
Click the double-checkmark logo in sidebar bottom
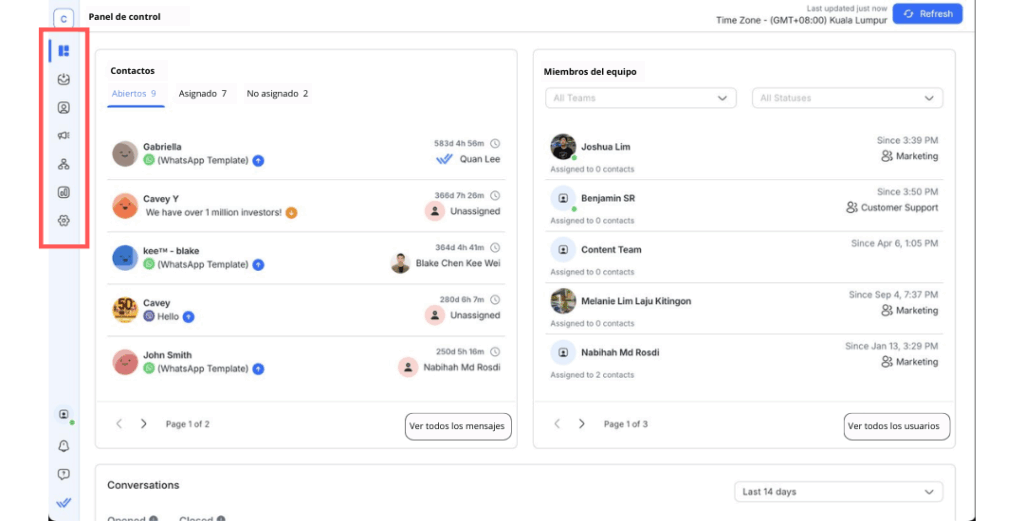point(63,503)
